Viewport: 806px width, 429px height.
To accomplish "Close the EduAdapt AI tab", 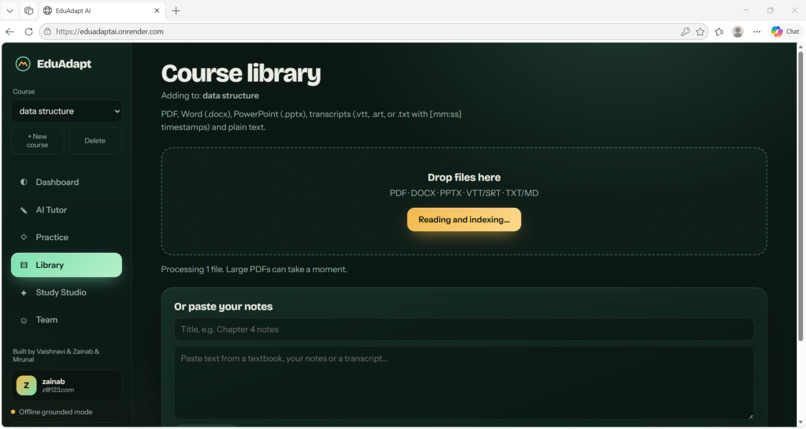I will pos(157,10).
